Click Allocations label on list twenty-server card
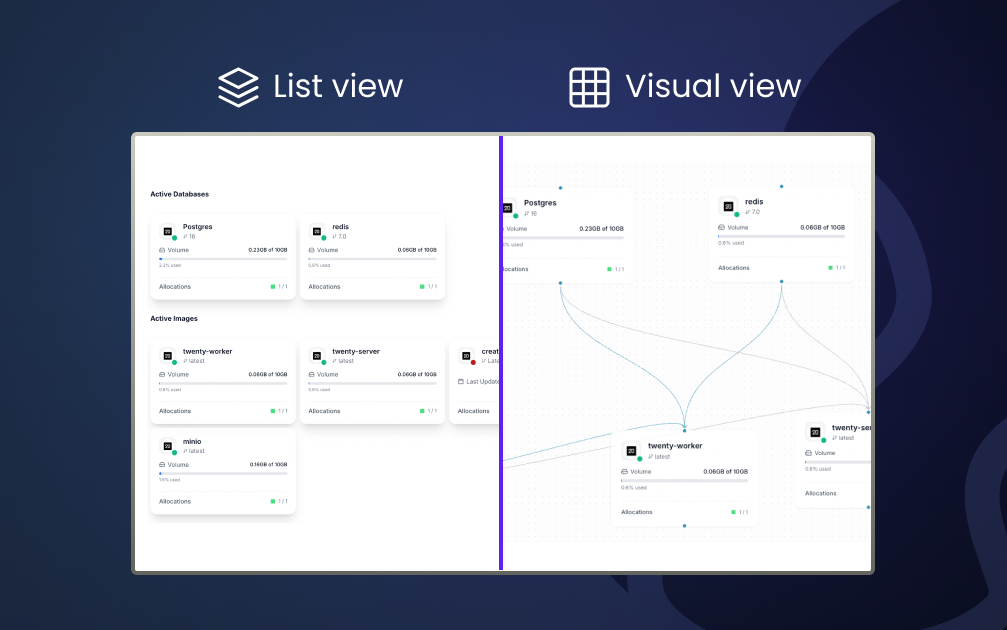1007x630 pixels. tap(324, 411)
